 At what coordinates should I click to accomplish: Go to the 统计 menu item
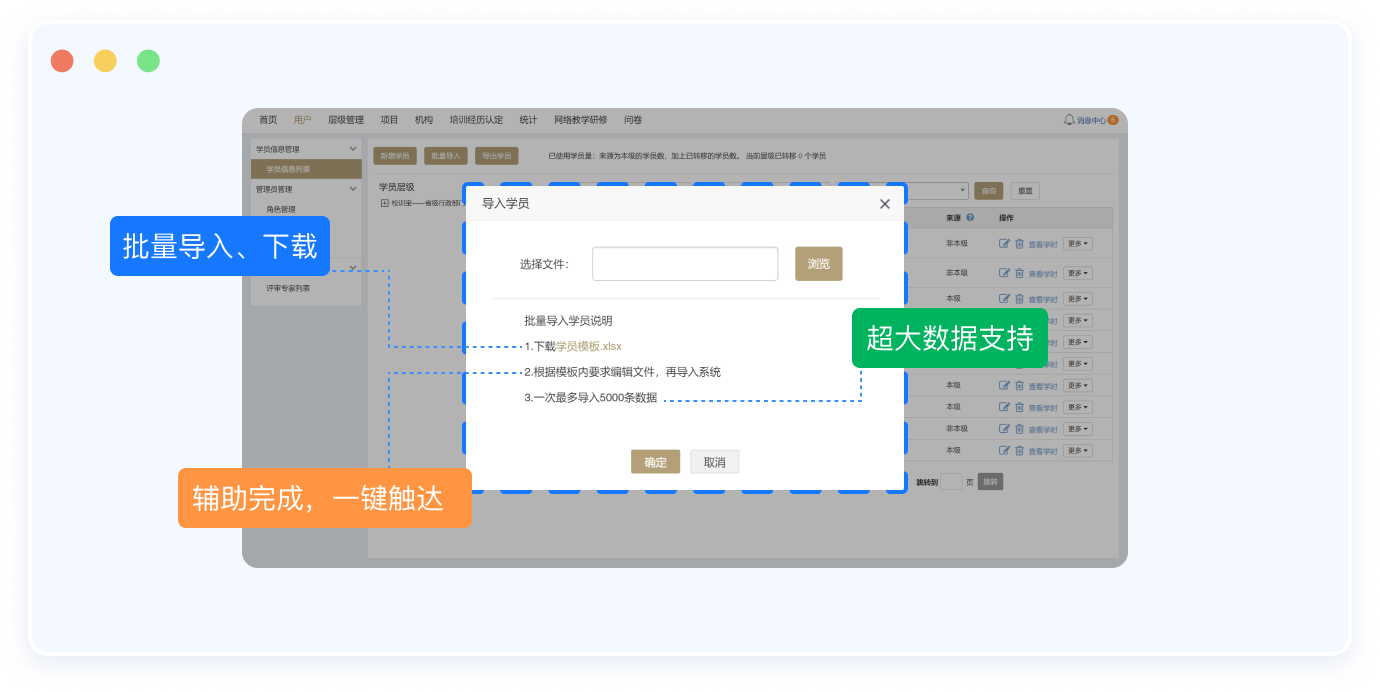click(528, 120)
